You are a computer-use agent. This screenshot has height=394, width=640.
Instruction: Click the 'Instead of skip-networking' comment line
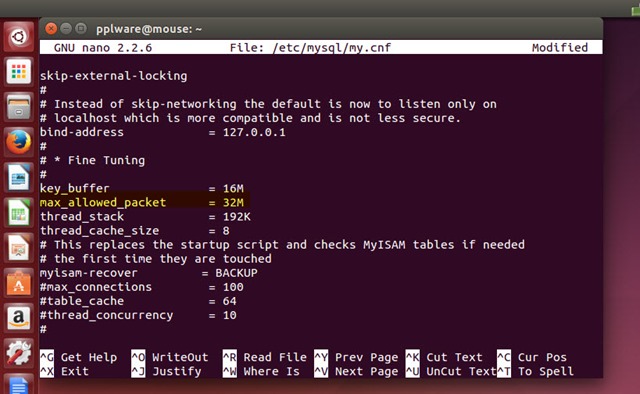[268, 104]
